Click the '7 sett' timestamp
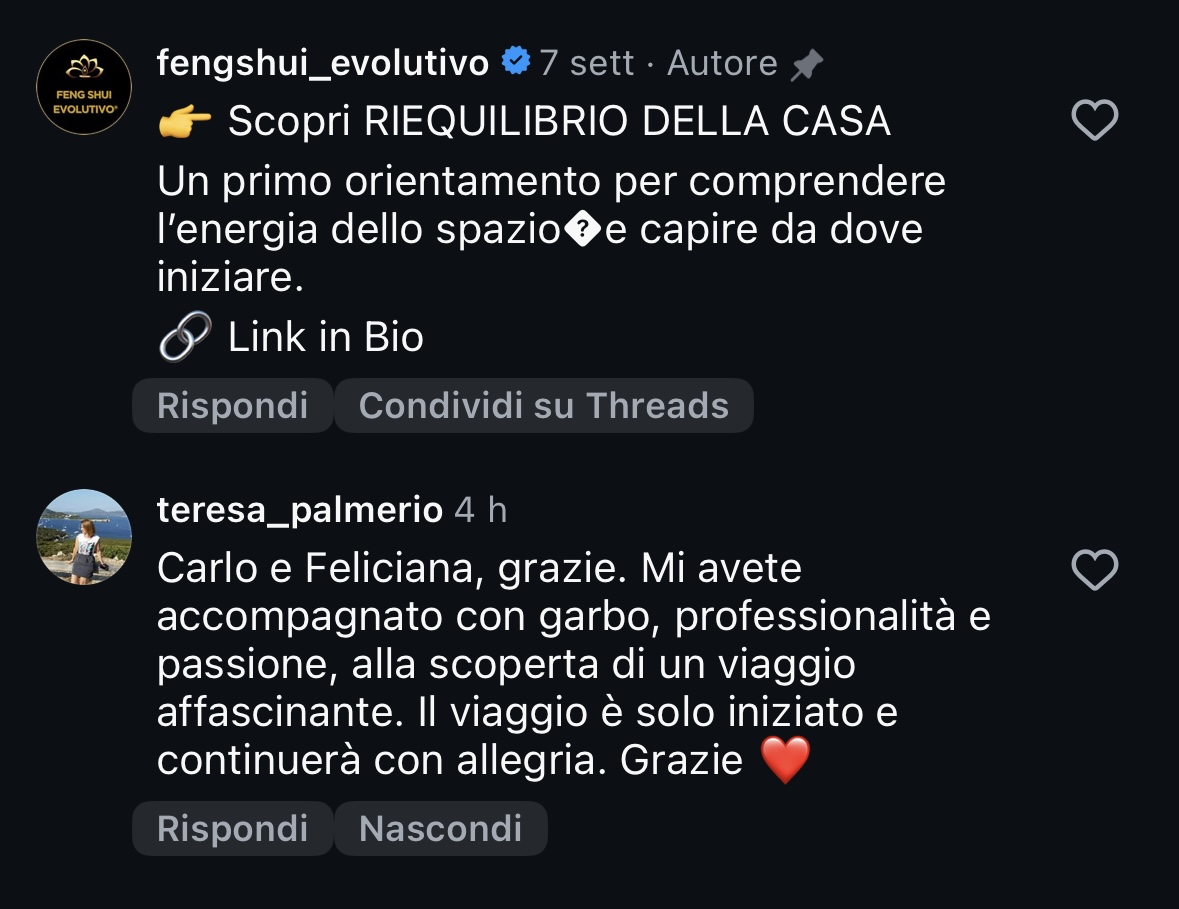Image resolution: width=1179 pixels, height=909 pixels. coord(586,63)
